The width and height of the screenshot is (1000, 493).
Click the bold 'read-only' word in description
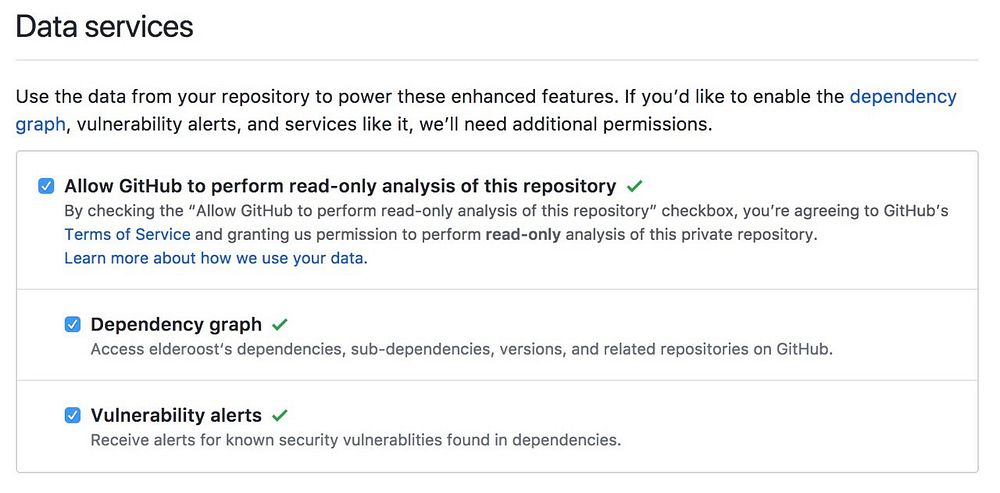[x=523, y=234]
